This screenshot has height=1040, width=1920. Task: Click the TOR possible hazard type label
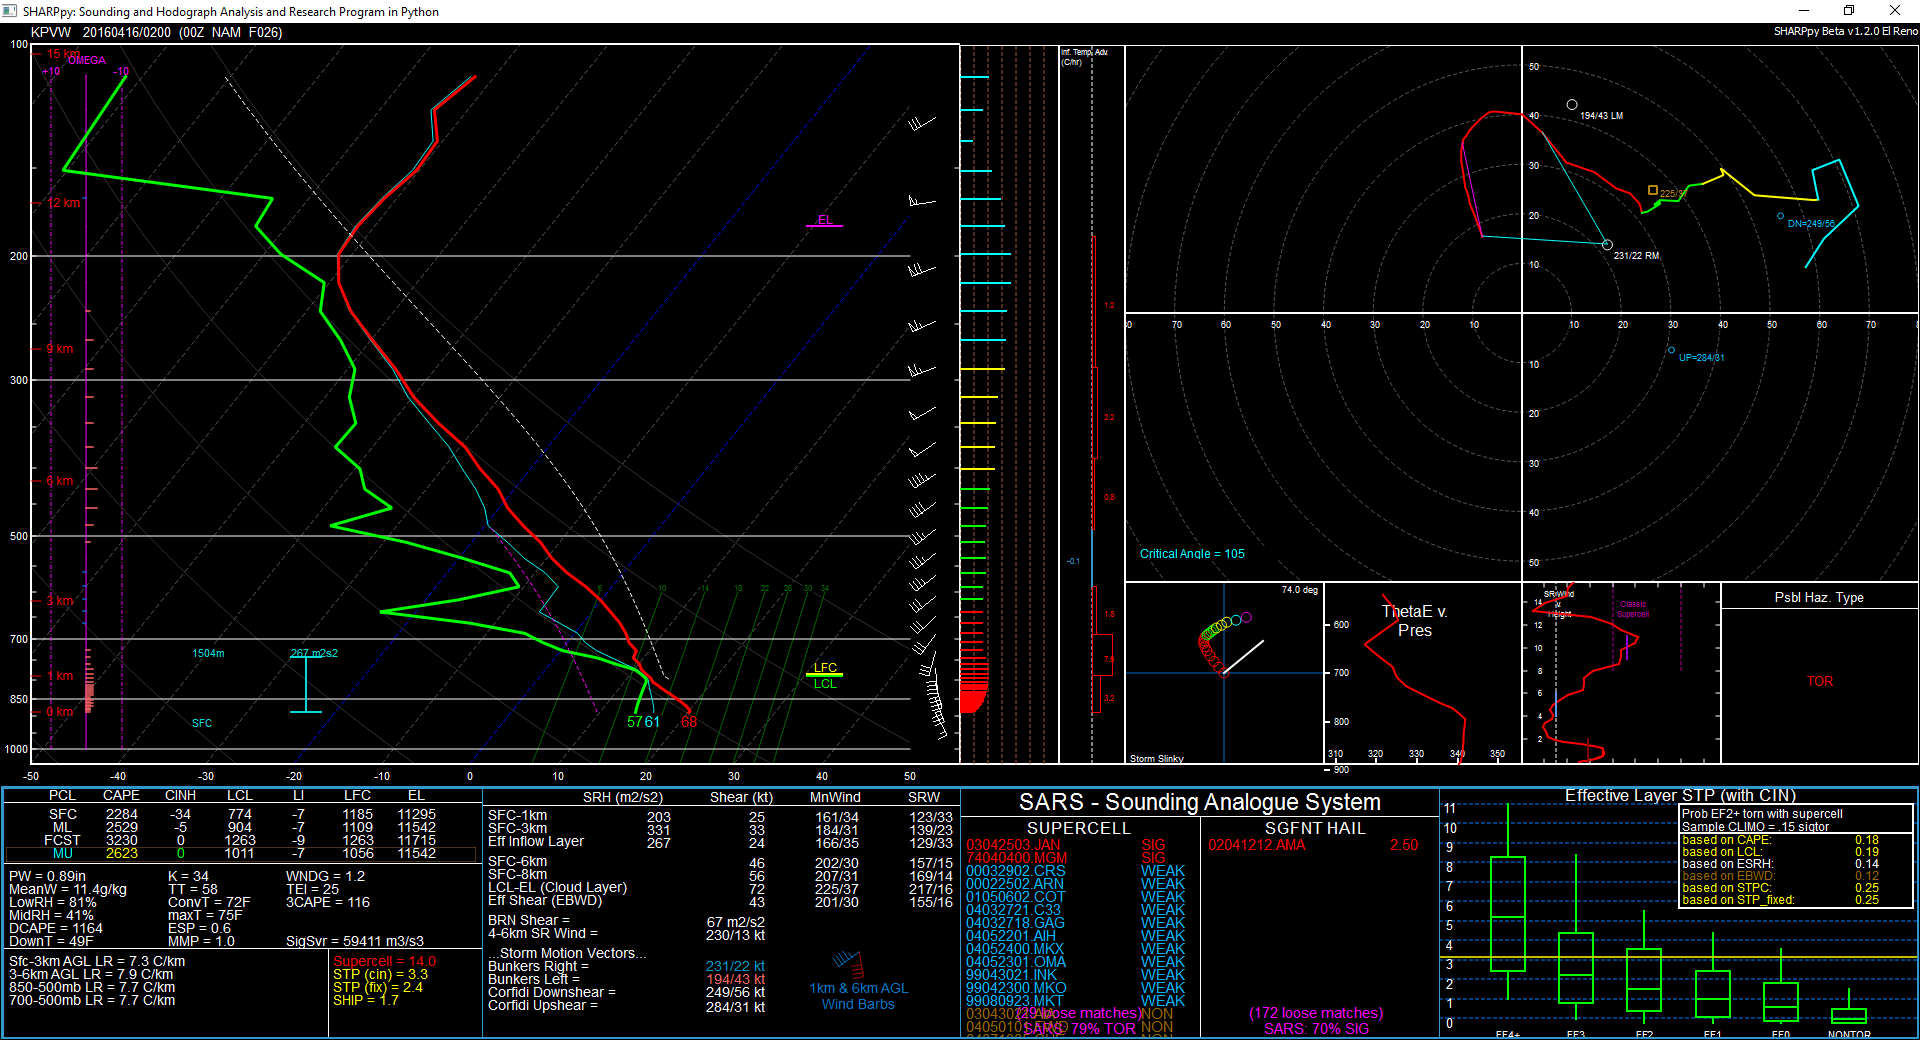pos(1819,682)
